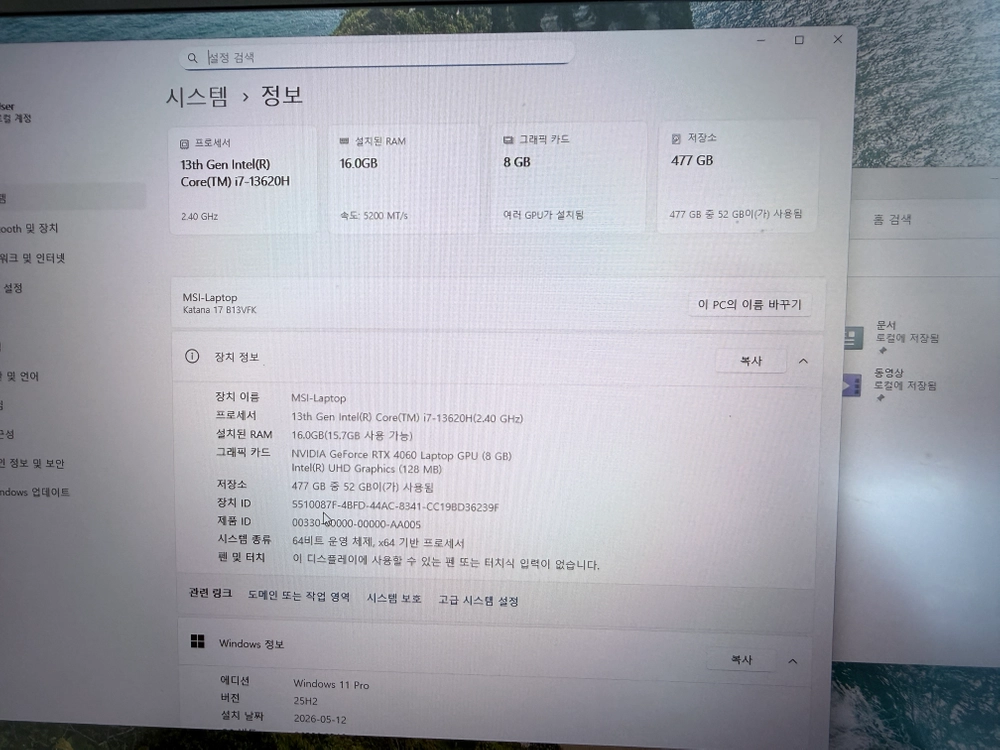
Task: Select the 펜 및 터치 description text
Action: 446,562
